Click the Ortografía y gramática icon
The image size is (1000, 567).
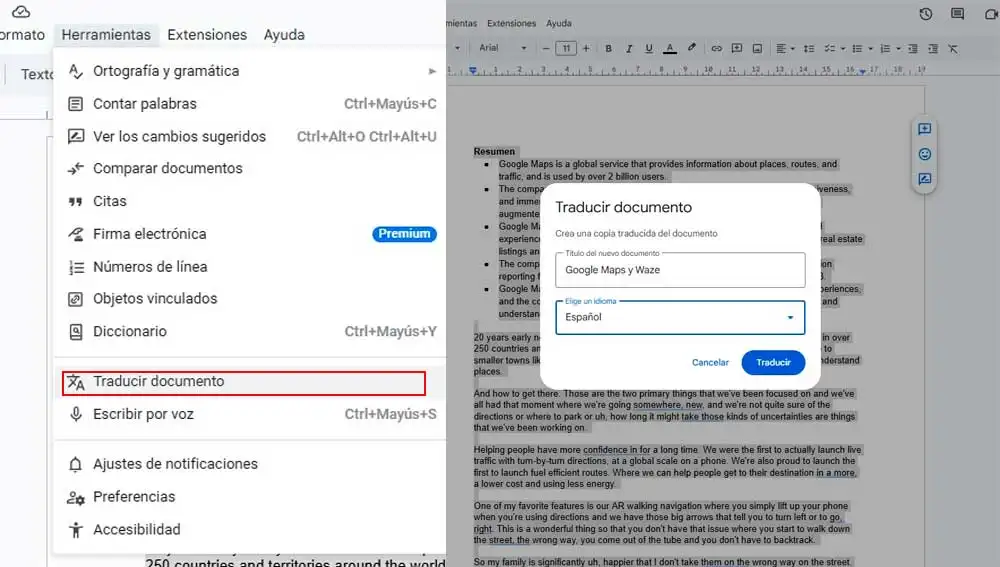75,71
